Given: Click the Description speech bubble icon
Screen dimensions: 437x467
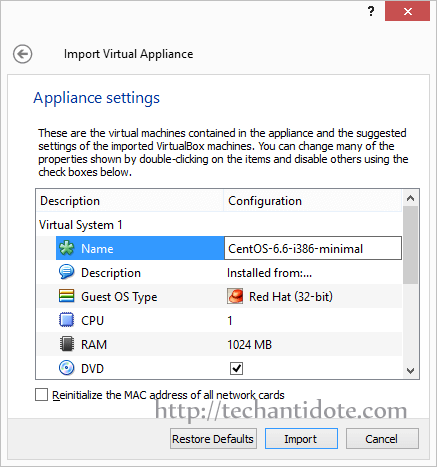Looking at the screenshot, I should pos(67,272).
